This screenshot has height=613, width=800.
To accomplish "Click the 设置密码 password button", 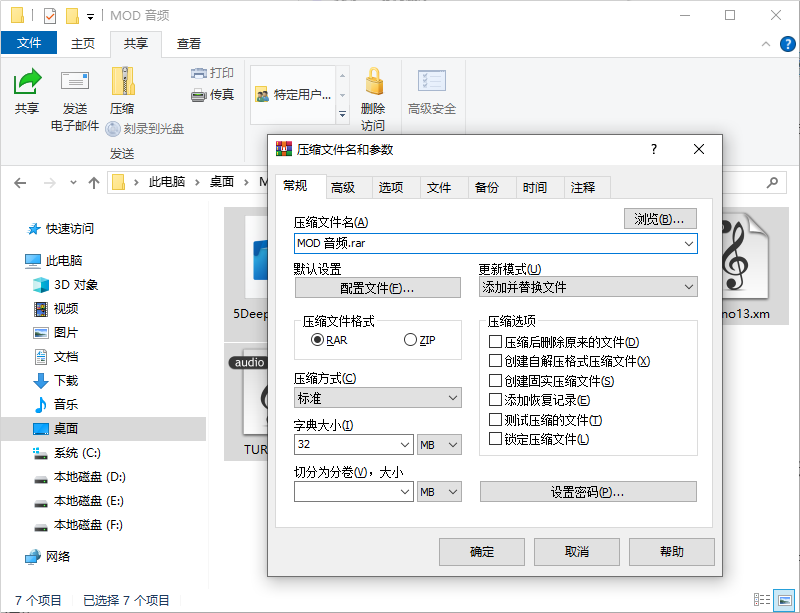I will point(588,491).
